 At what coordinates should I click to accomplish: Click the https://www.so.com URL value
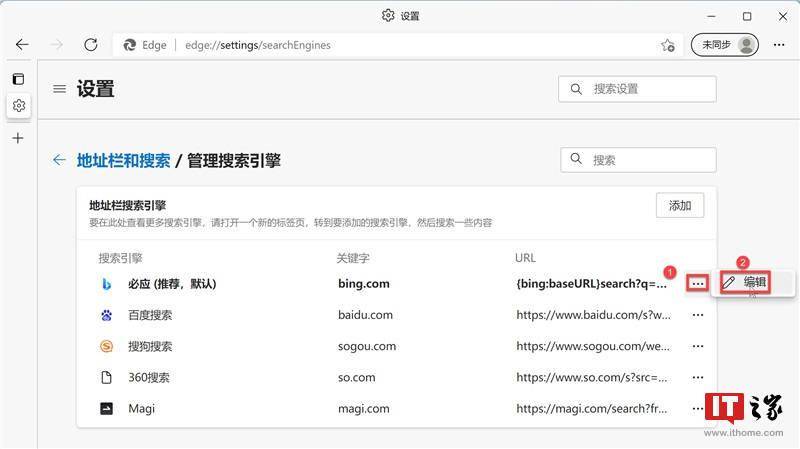(591, 378)
